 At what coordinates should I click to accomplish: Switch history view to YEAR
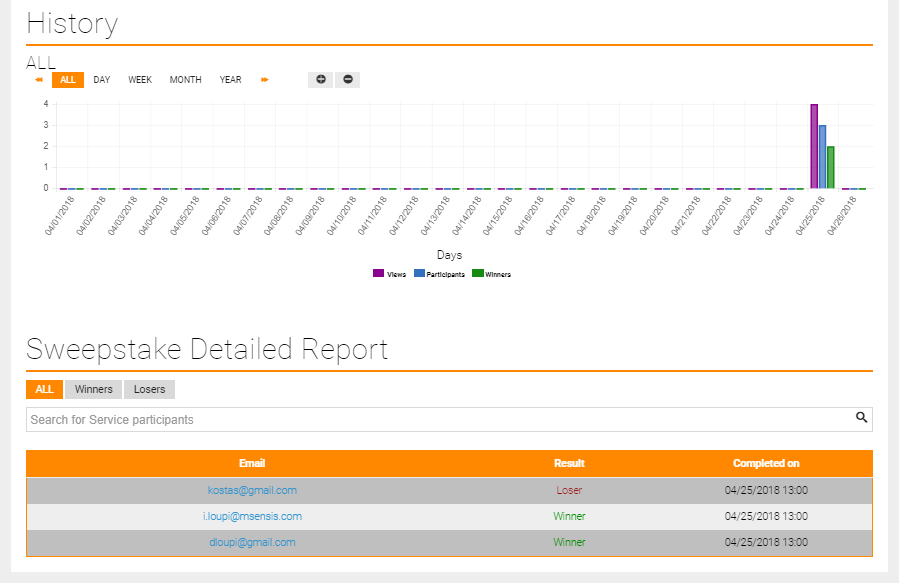pos(230,80)
